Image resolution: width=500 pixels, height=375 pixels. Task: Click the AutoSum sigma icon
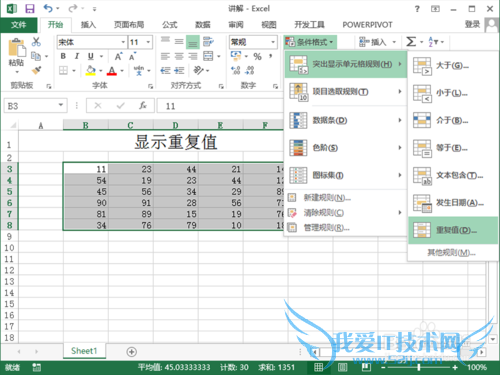coord(411,42)
